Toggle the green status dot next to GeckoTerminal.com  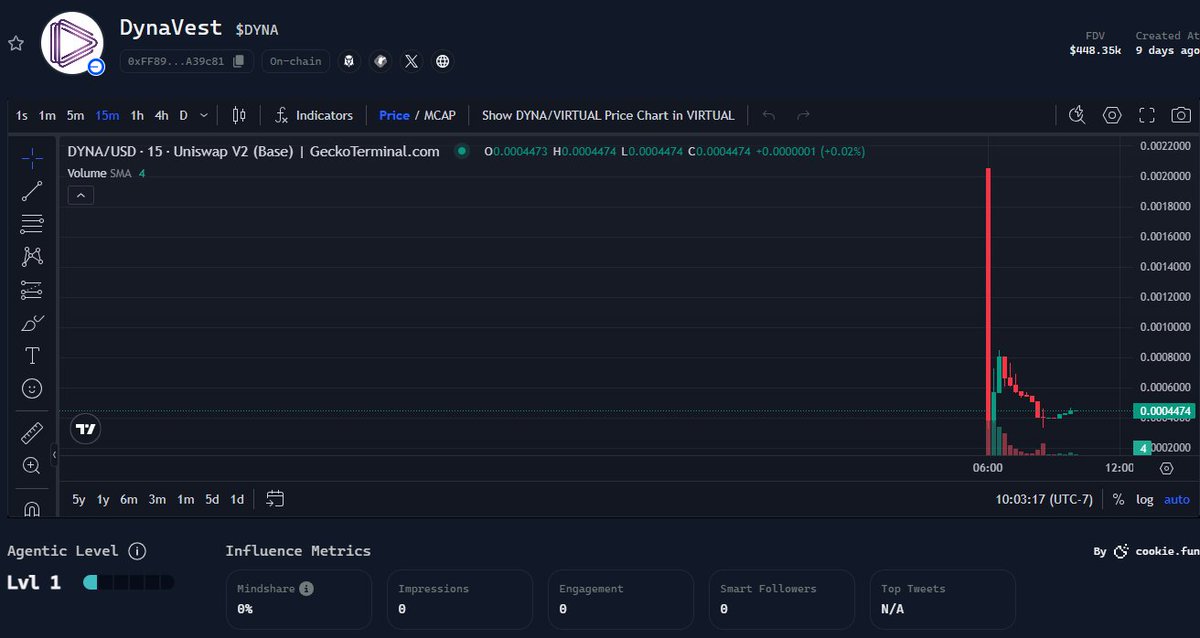click(x=461, y=151)
